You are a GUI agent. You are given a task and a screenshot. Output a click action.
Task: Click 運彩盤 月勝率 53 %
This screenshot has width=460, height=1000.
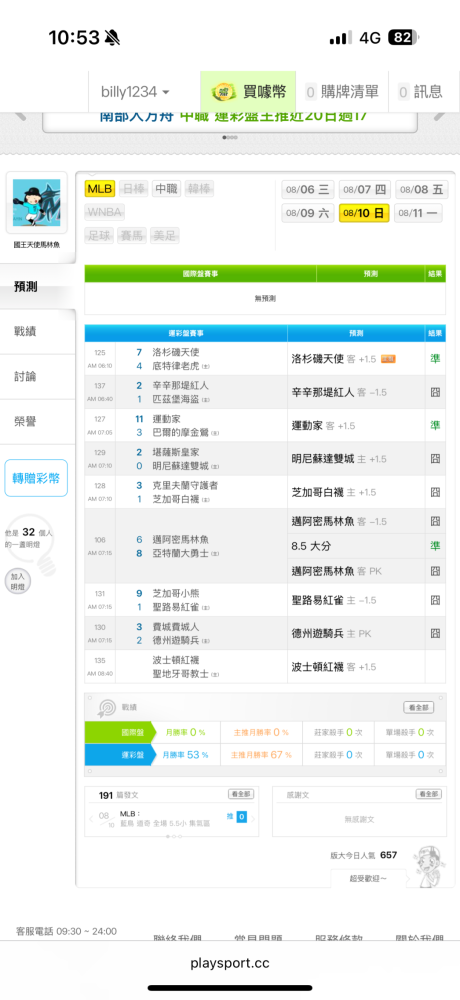tap(185, 754)
